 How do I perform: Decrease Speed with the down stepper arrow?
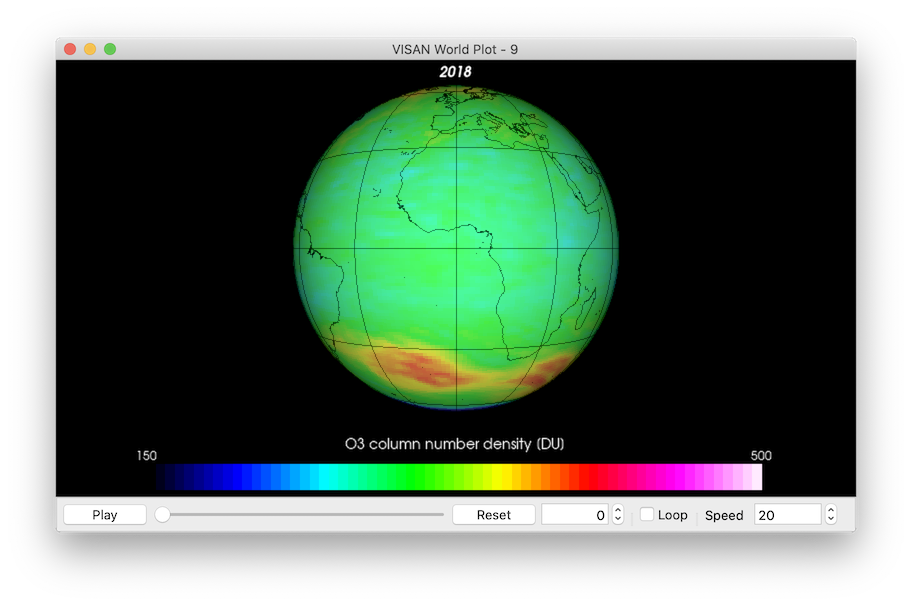(x=831, y=519)
